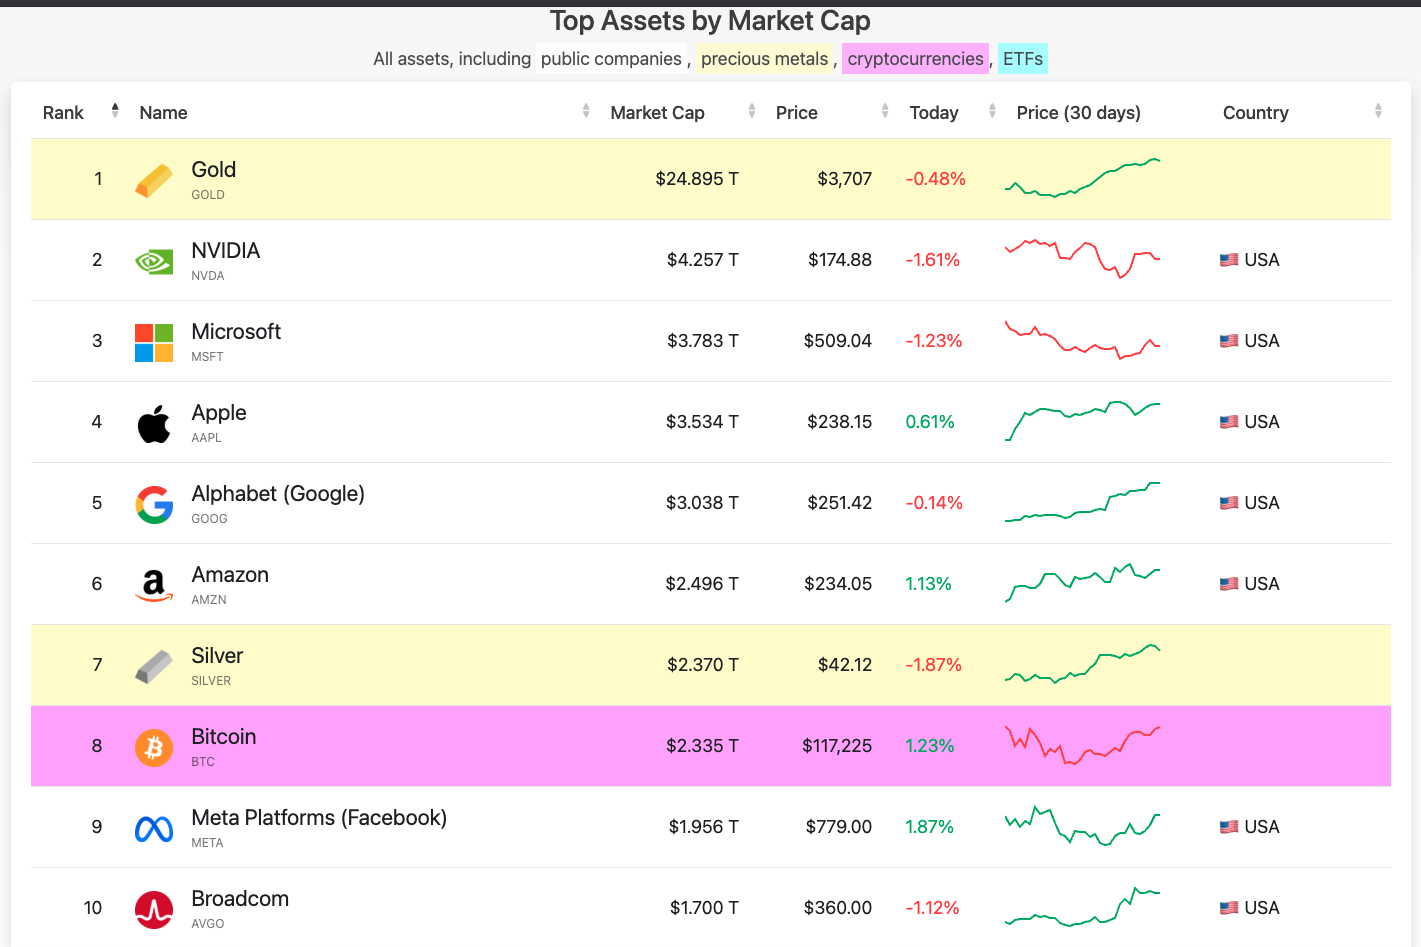Open the Gold asset page link
Viewport: 1421px width, 947px height.
pyautogui.click(x=214, y=170)
